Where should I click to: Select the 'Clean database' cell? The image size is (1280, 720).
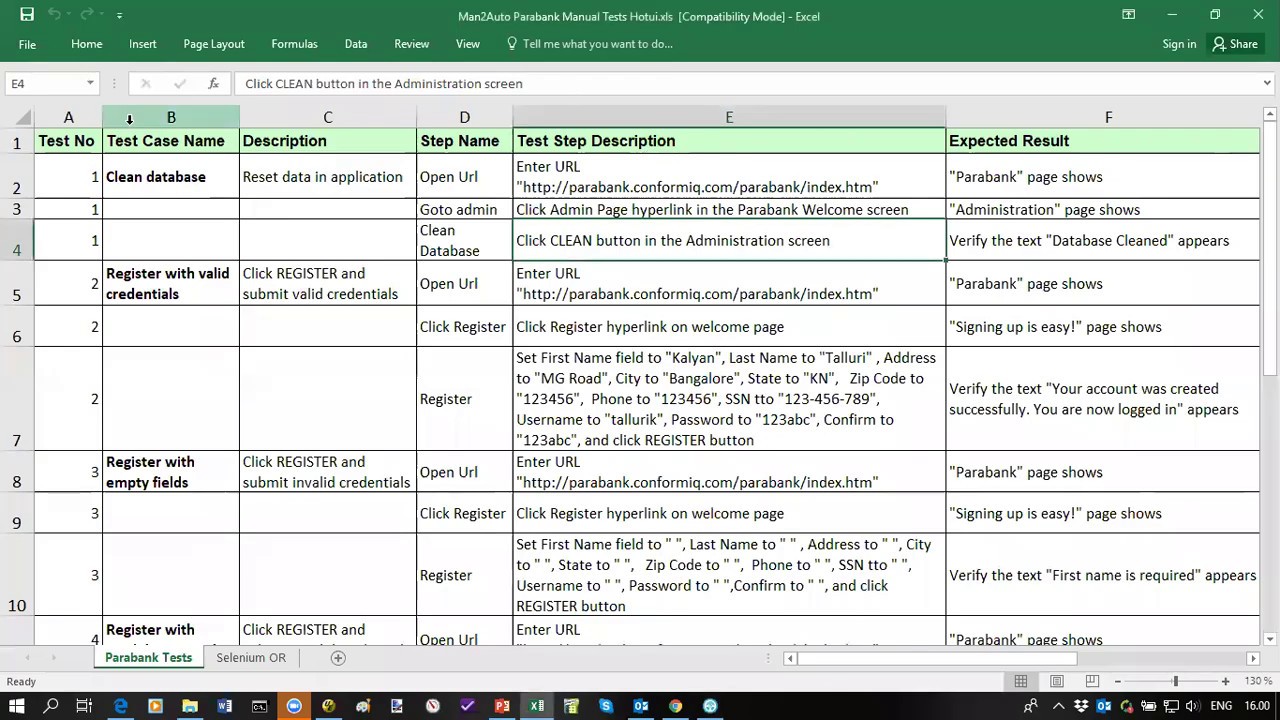coord(171,177)
